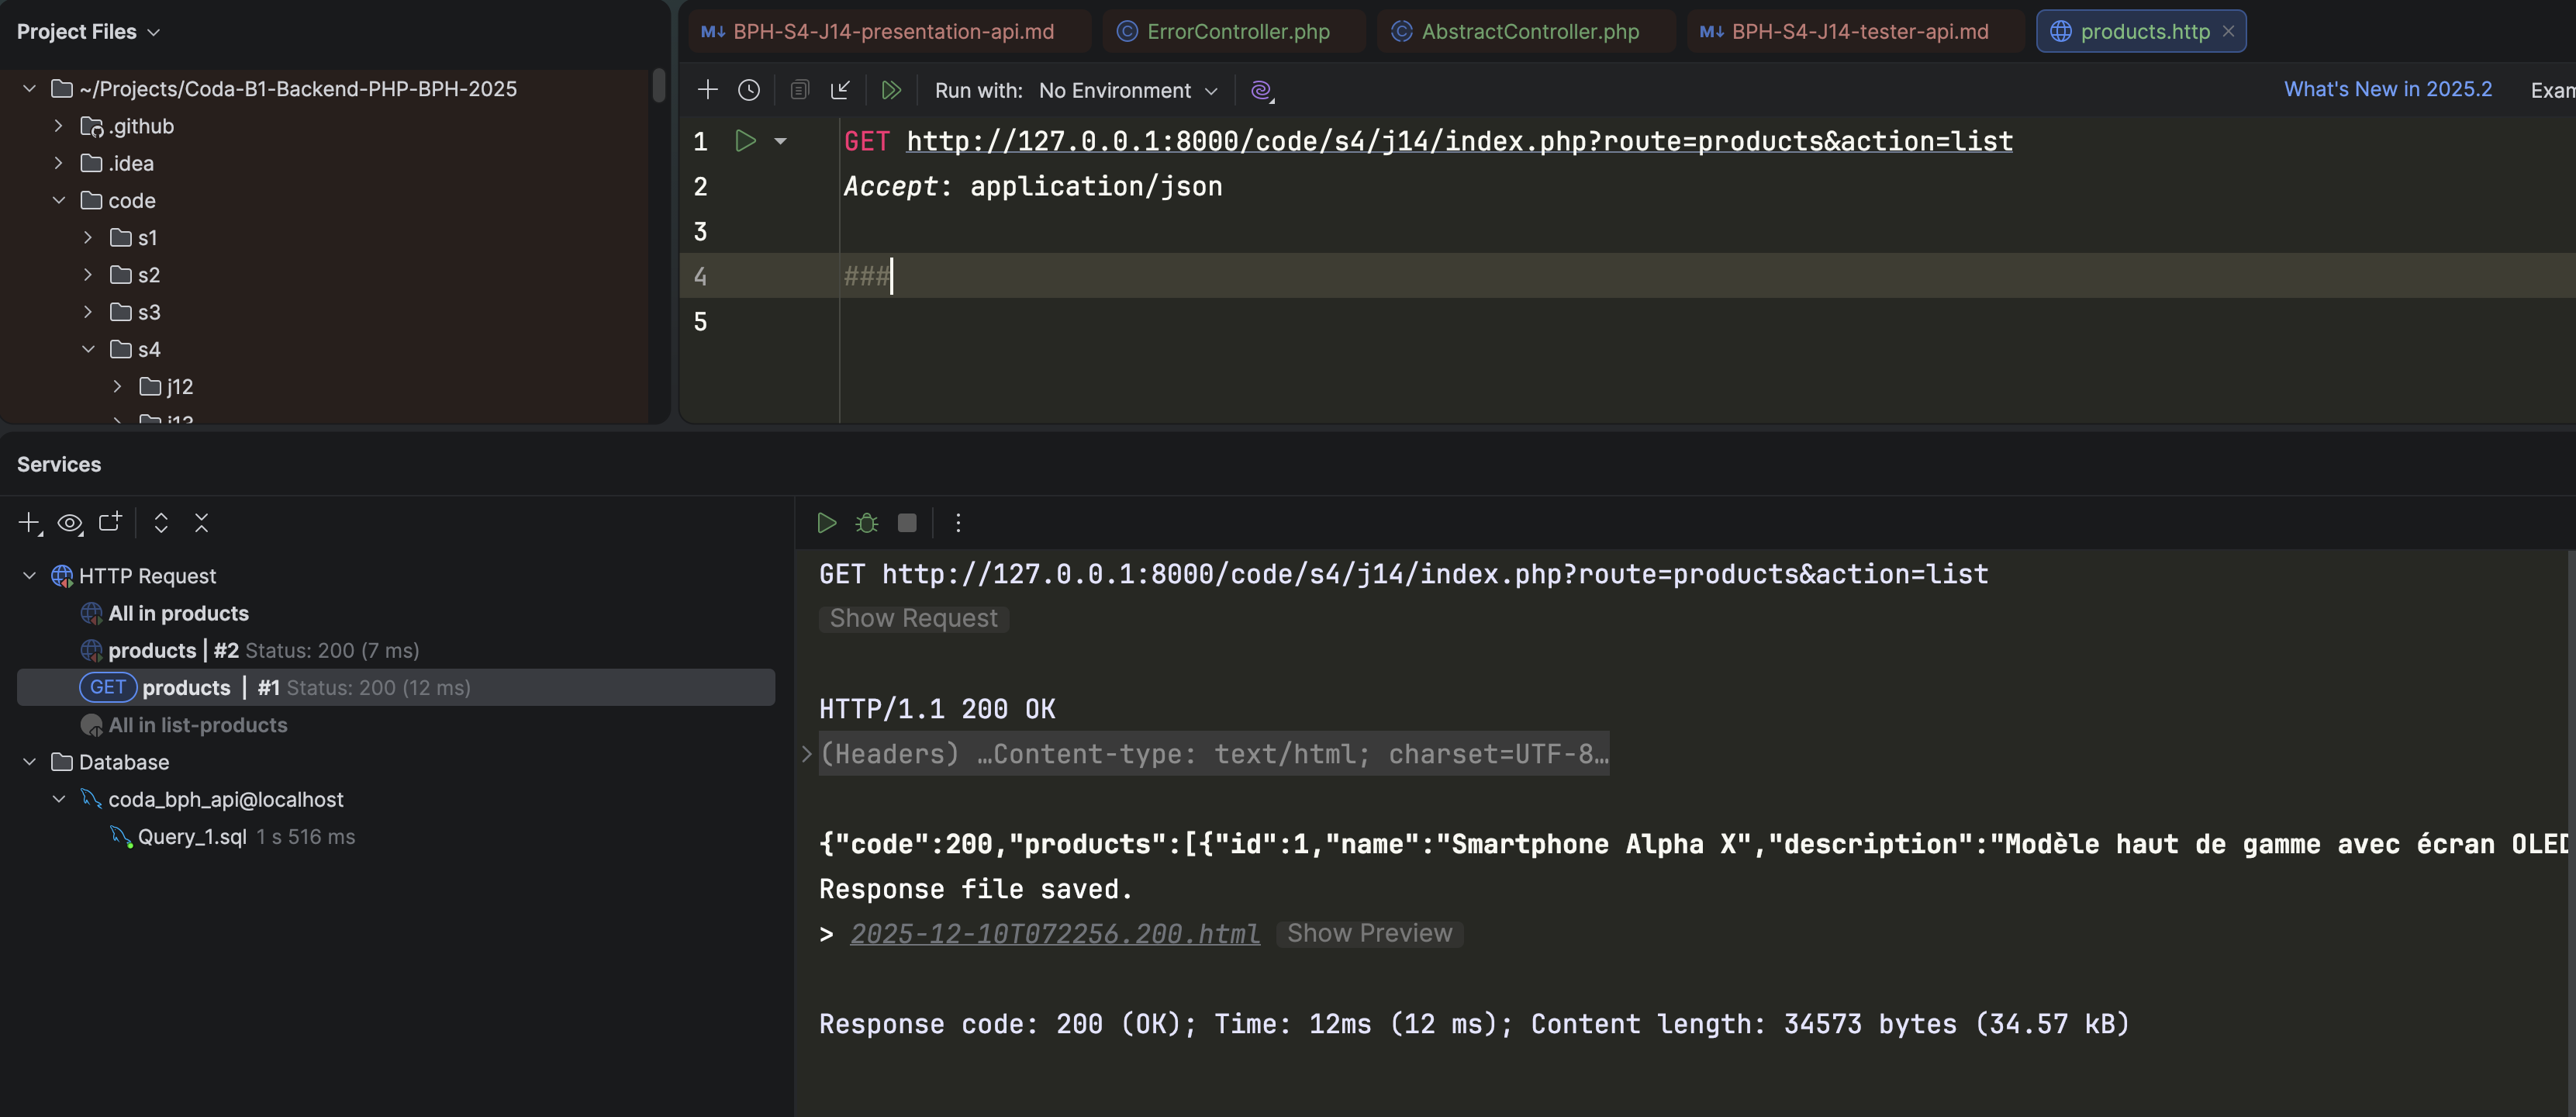Open View Options with the eye icon
The image size is (2576, 1117).
pyautogui.click(x=70, y=522)
